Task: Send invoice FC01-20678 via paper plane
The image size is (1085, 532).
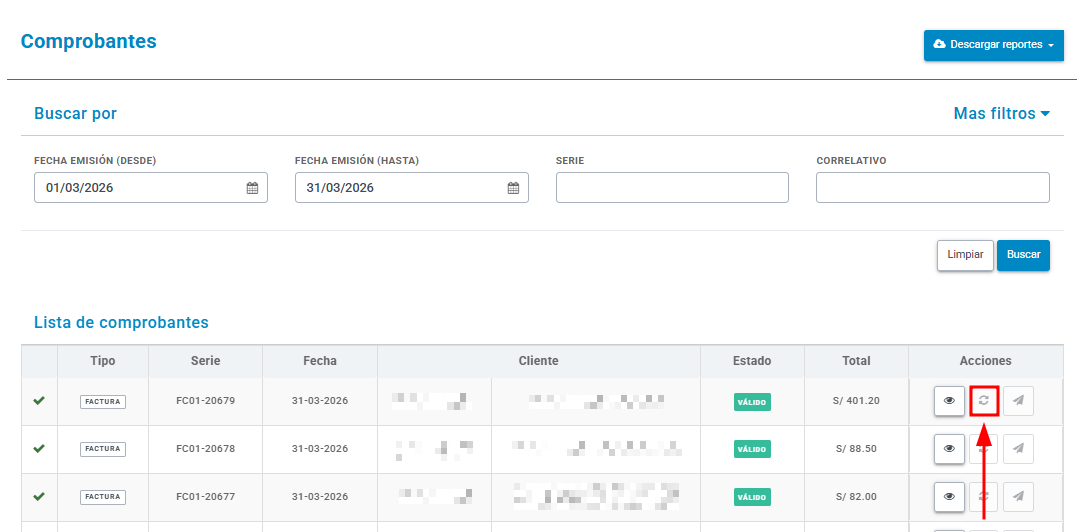Action: click(x=1018, y=449)
